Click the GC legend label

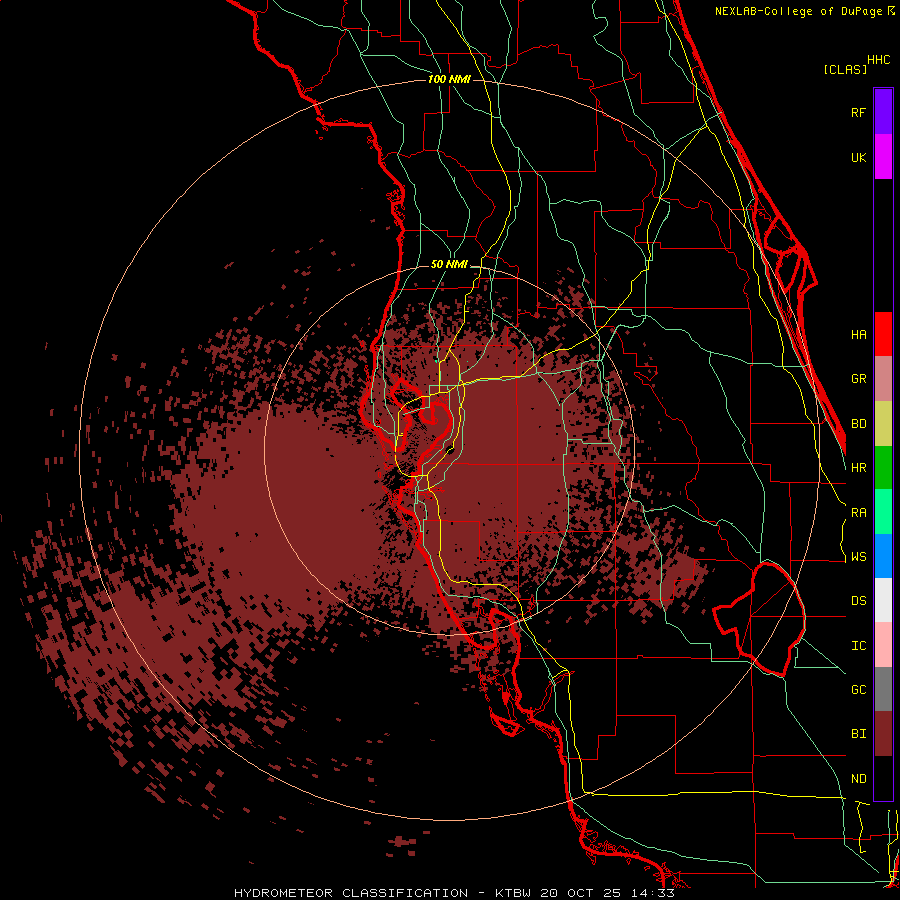pyautogui.click(x=859, y=690)
